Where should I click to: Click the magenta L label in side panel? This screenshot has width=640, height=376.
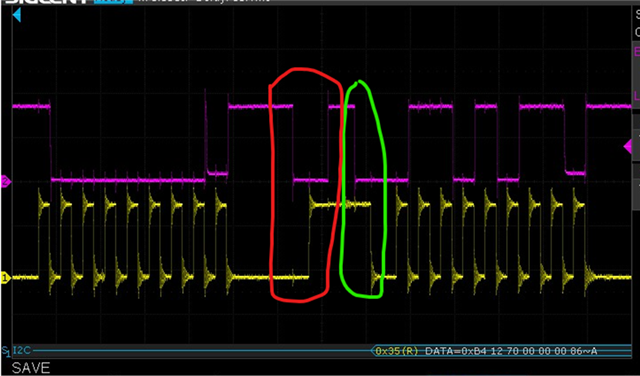point(636,96)
